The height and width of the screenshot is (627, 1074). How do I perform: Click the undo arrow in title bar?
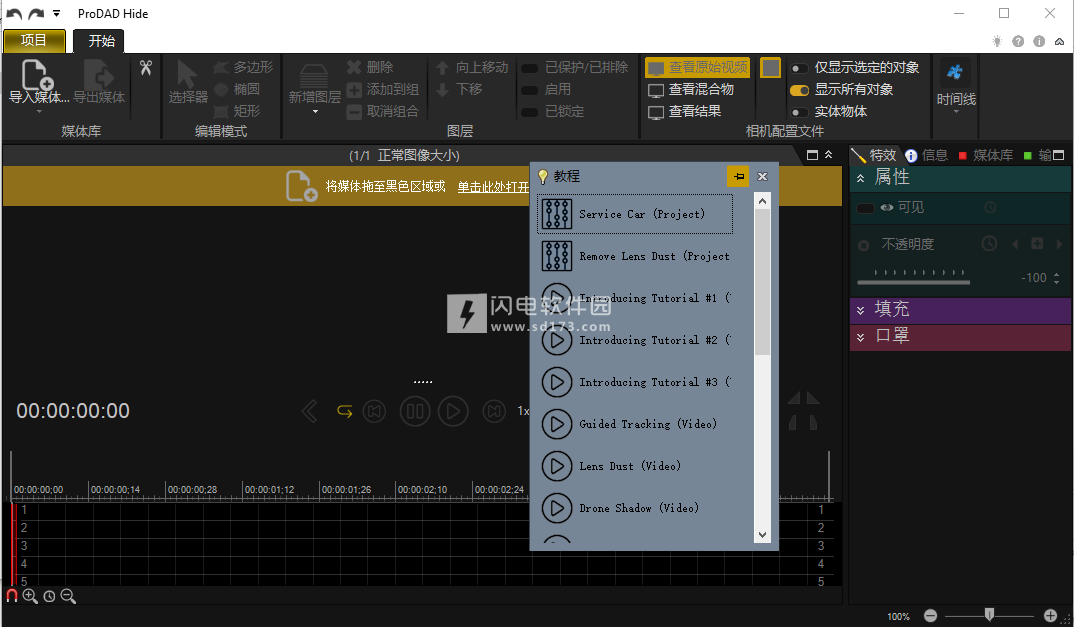pos(14,14)
